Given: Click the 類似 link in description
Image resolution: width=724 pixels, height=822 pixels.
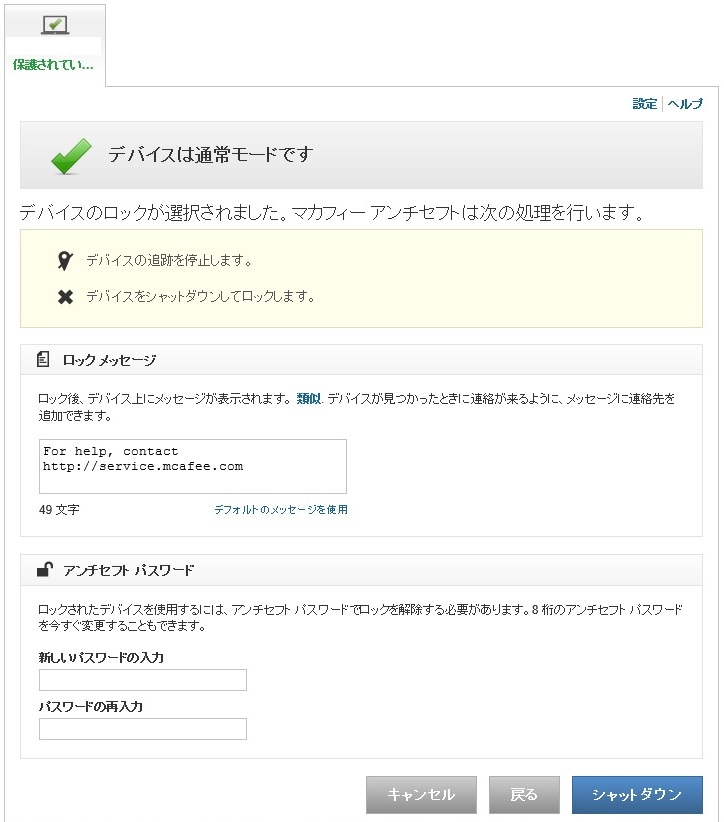Looking at the screenshot, I should click(308, 398).
